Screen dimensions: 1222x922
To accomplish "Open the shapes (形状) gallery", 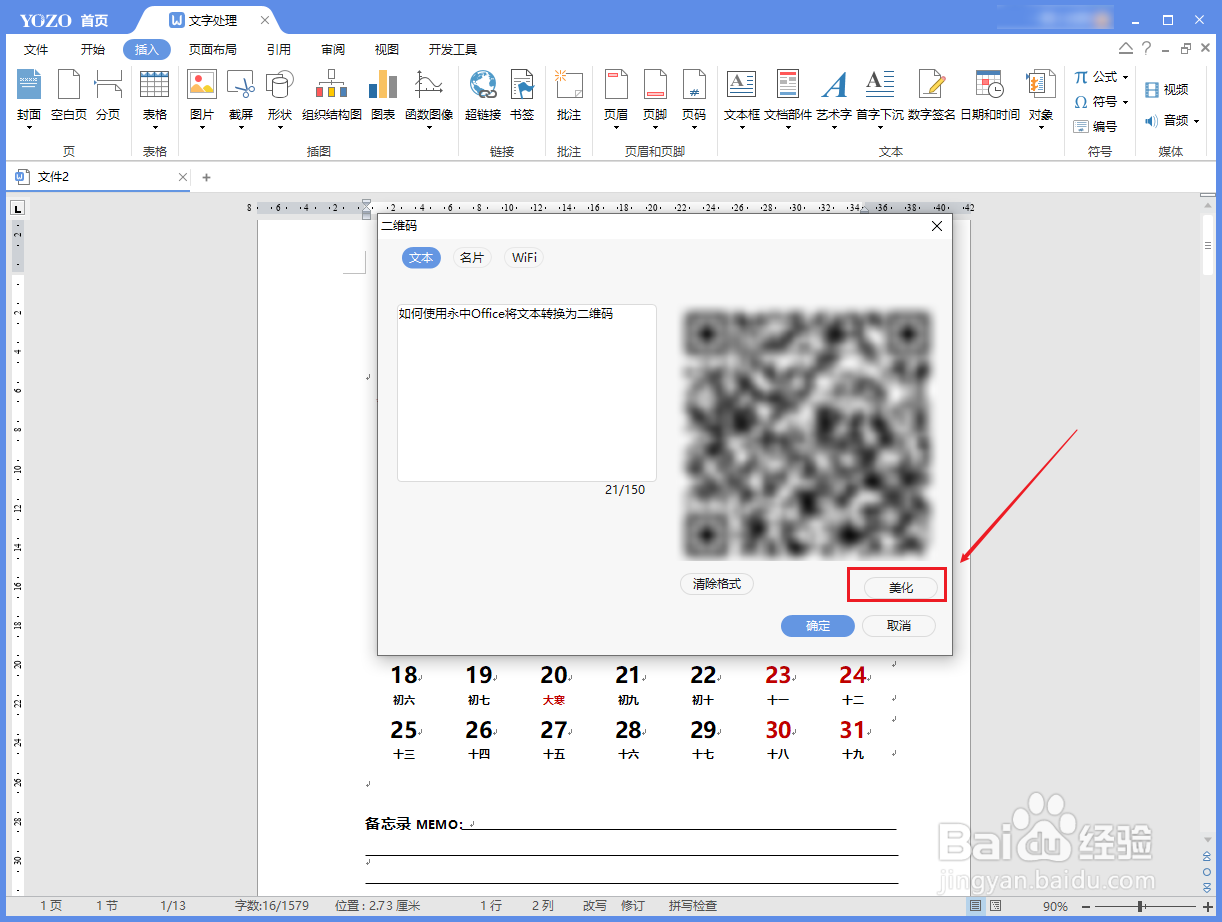I will pyautogui.click(x=279, y=98).
